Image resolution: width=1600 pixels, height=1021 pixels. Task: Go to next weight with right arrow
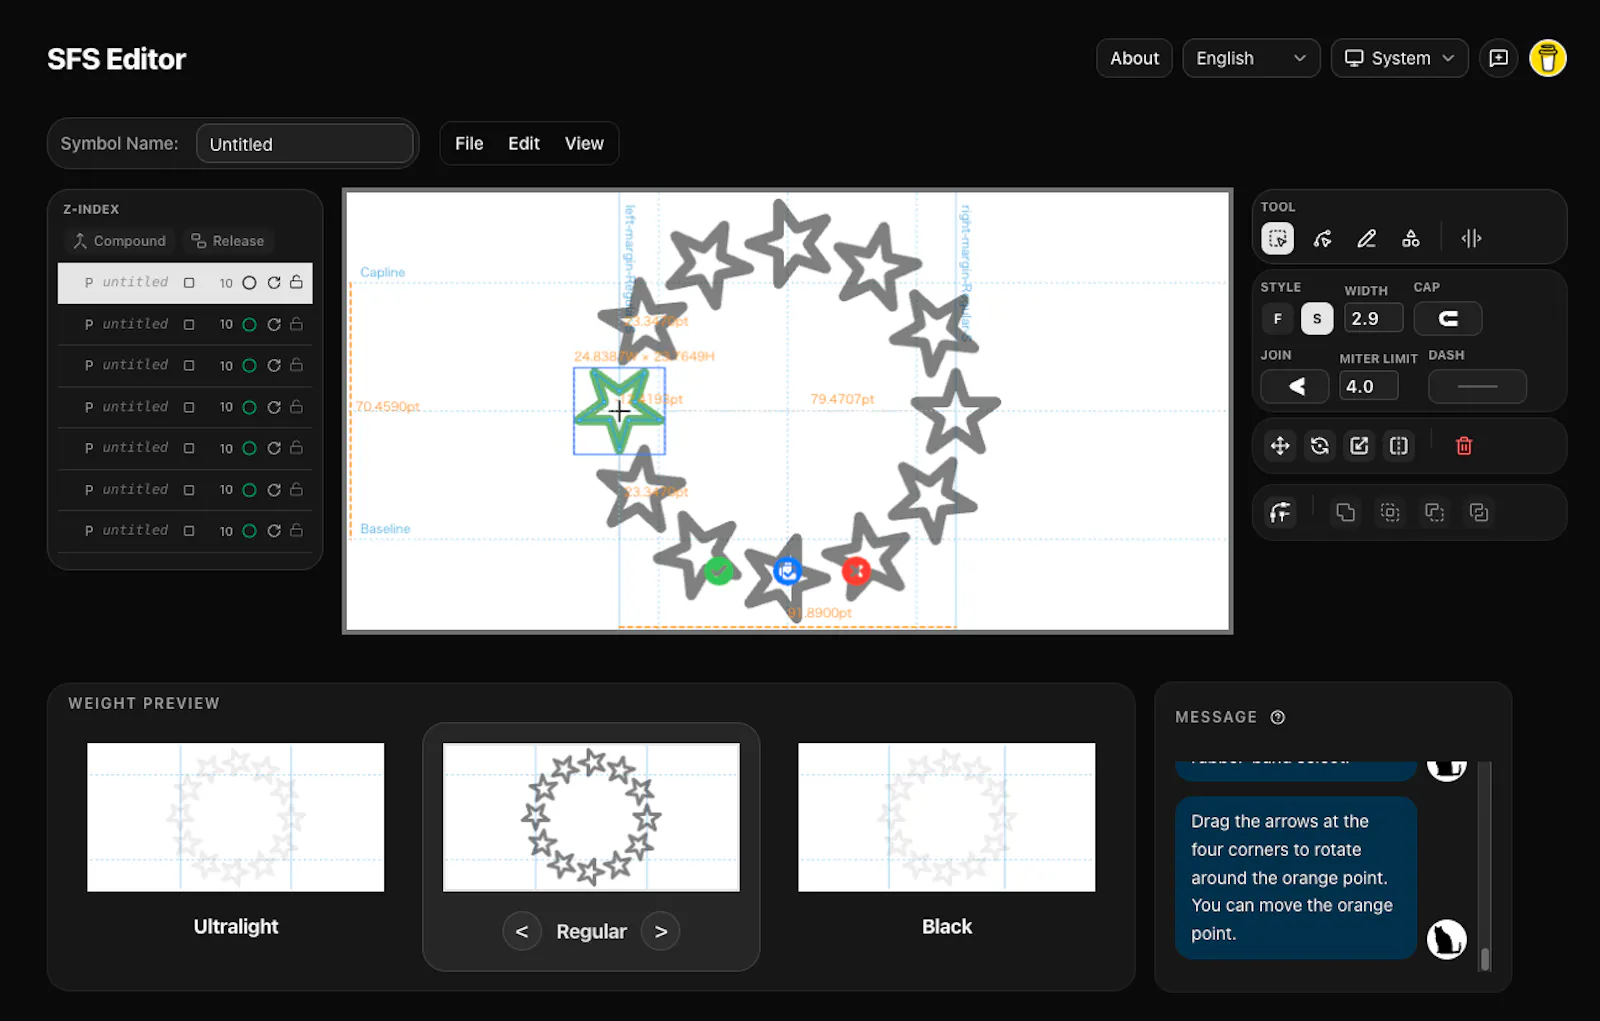point(661,931)
